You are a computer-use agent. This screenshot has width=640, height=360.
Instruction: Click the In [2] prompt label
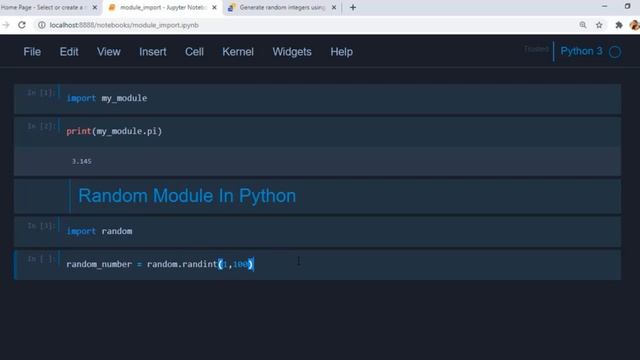pos(41,126)
